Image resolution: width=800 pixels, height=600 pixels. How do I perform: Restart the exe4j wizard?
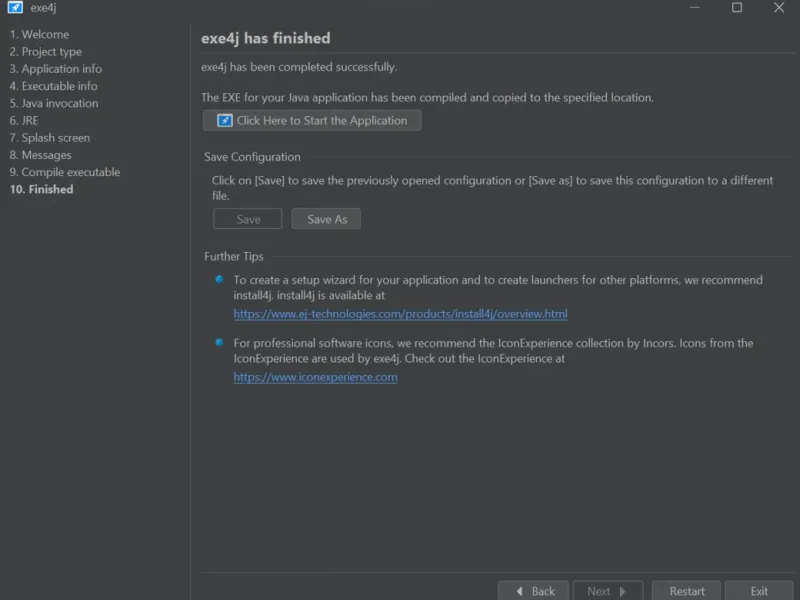[x=687, y=591]
